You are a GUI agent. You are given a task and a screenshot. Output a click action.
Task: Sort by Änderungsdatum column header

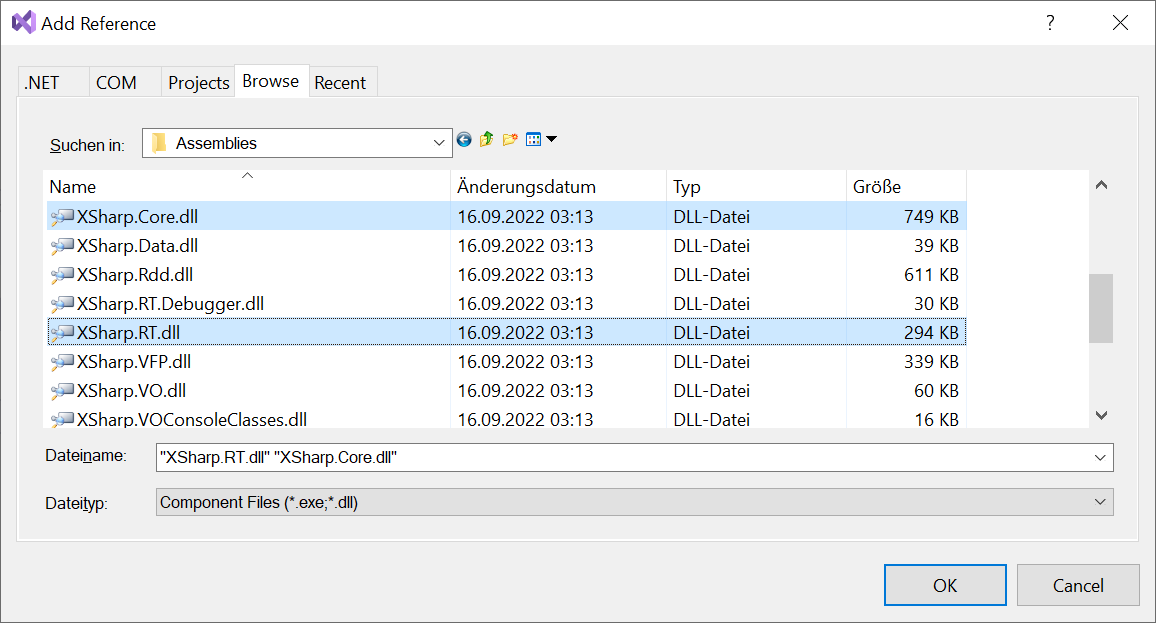pos(558,187)
